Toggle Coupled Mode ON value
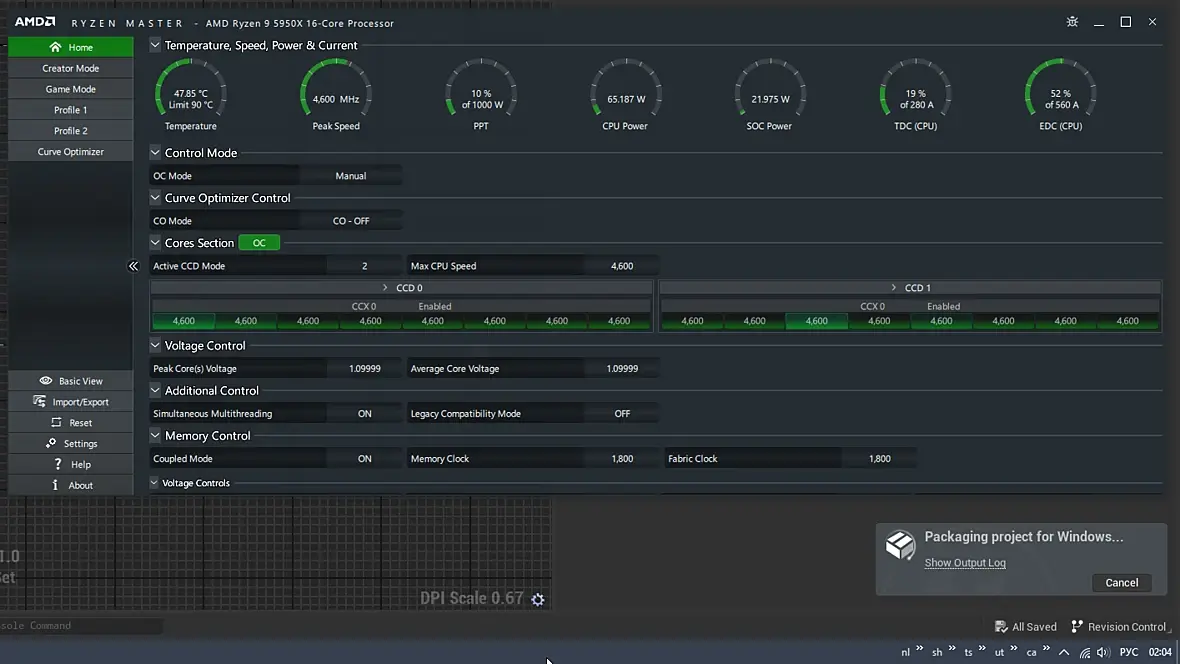This screenshot has height=664, width=1180. 364,458
